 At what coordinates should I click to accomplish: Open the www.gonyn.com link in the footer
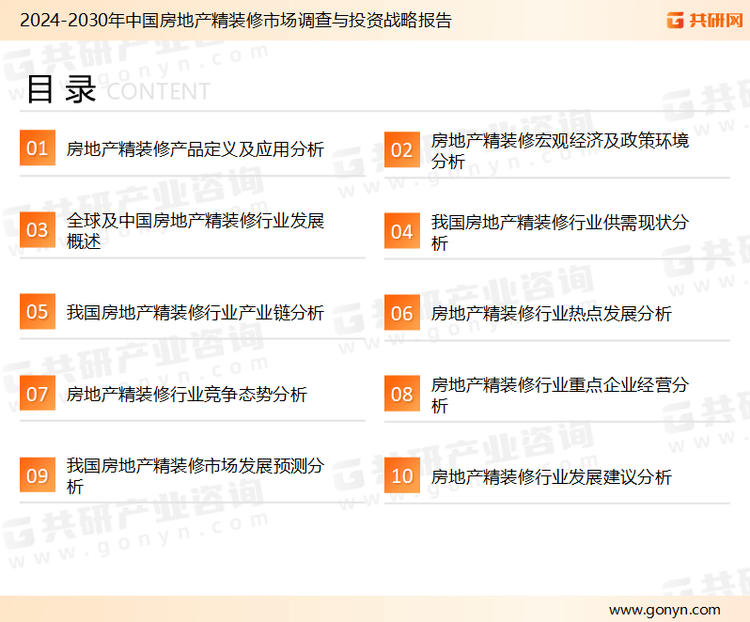pyautogui.click(x=664, y=609)
